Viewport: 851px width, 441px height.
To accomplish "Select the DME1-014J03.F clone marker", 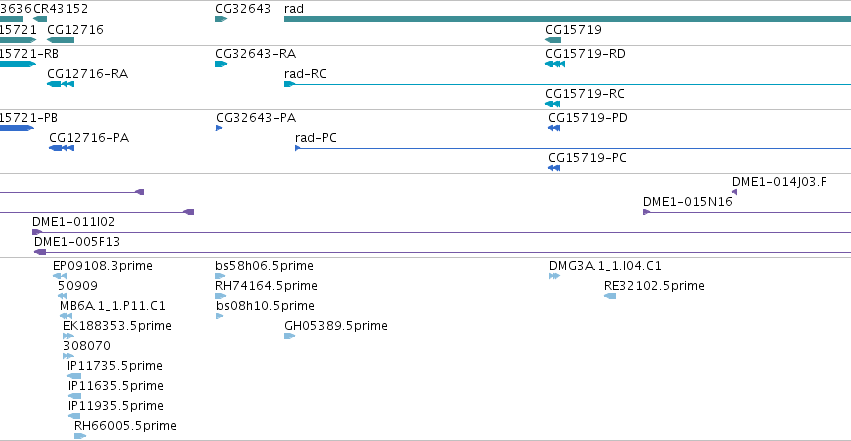I will pos(734,192).
